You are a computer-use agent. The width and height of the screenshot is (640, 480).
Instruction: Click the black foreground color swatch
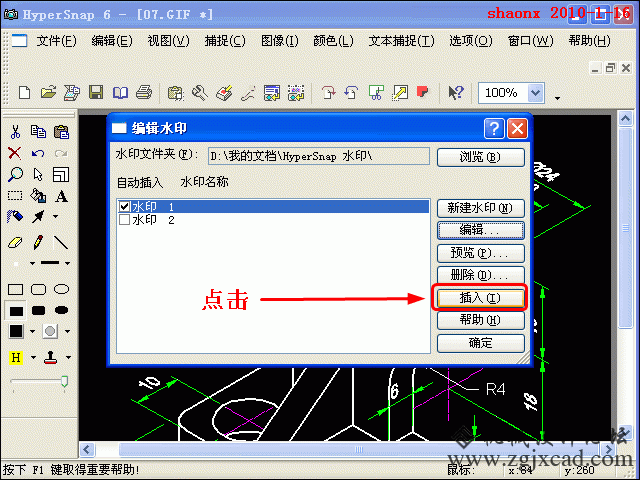tap(16, 331)
